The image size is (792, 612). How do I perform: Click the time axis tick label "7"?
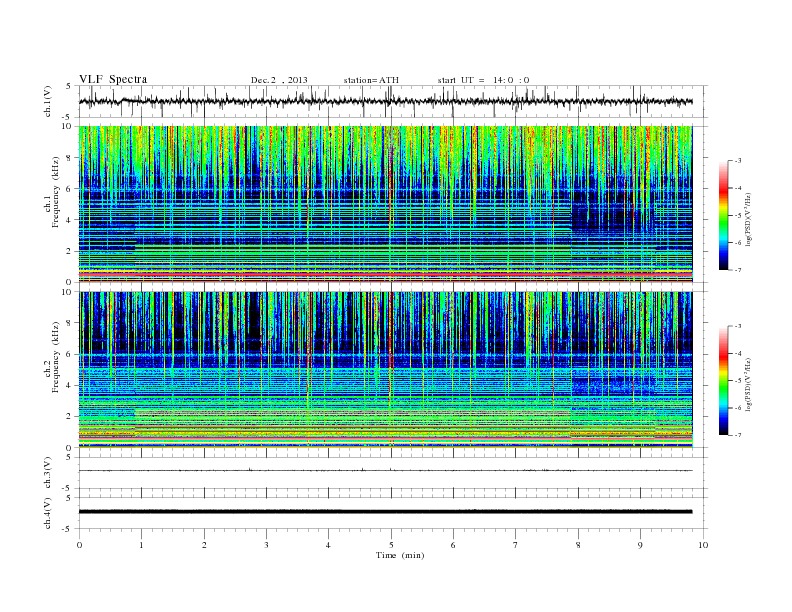tap(516, 545)
